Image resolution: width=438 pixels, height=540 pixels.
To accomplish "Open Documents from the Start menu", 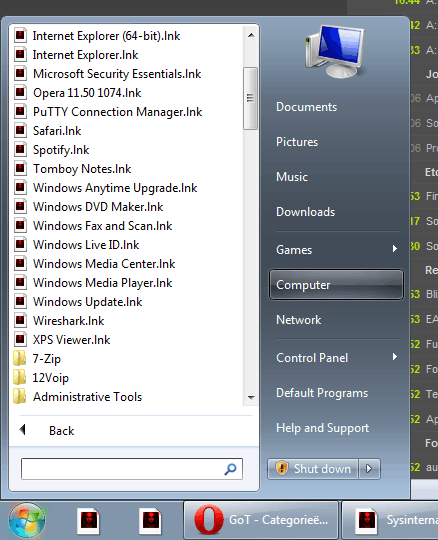I will pyautogui.click(x=306, y=107).
